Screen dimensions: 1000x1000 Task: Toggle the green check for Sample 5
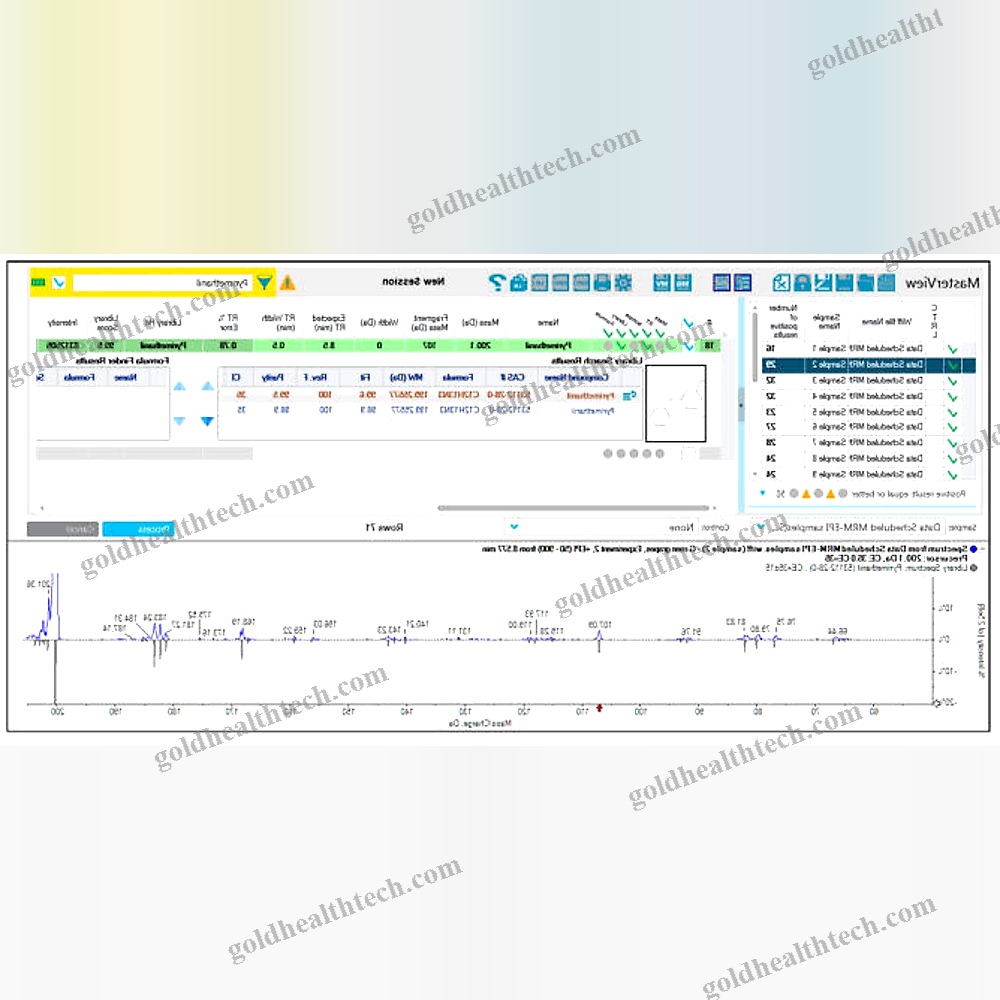coord(952,412)
